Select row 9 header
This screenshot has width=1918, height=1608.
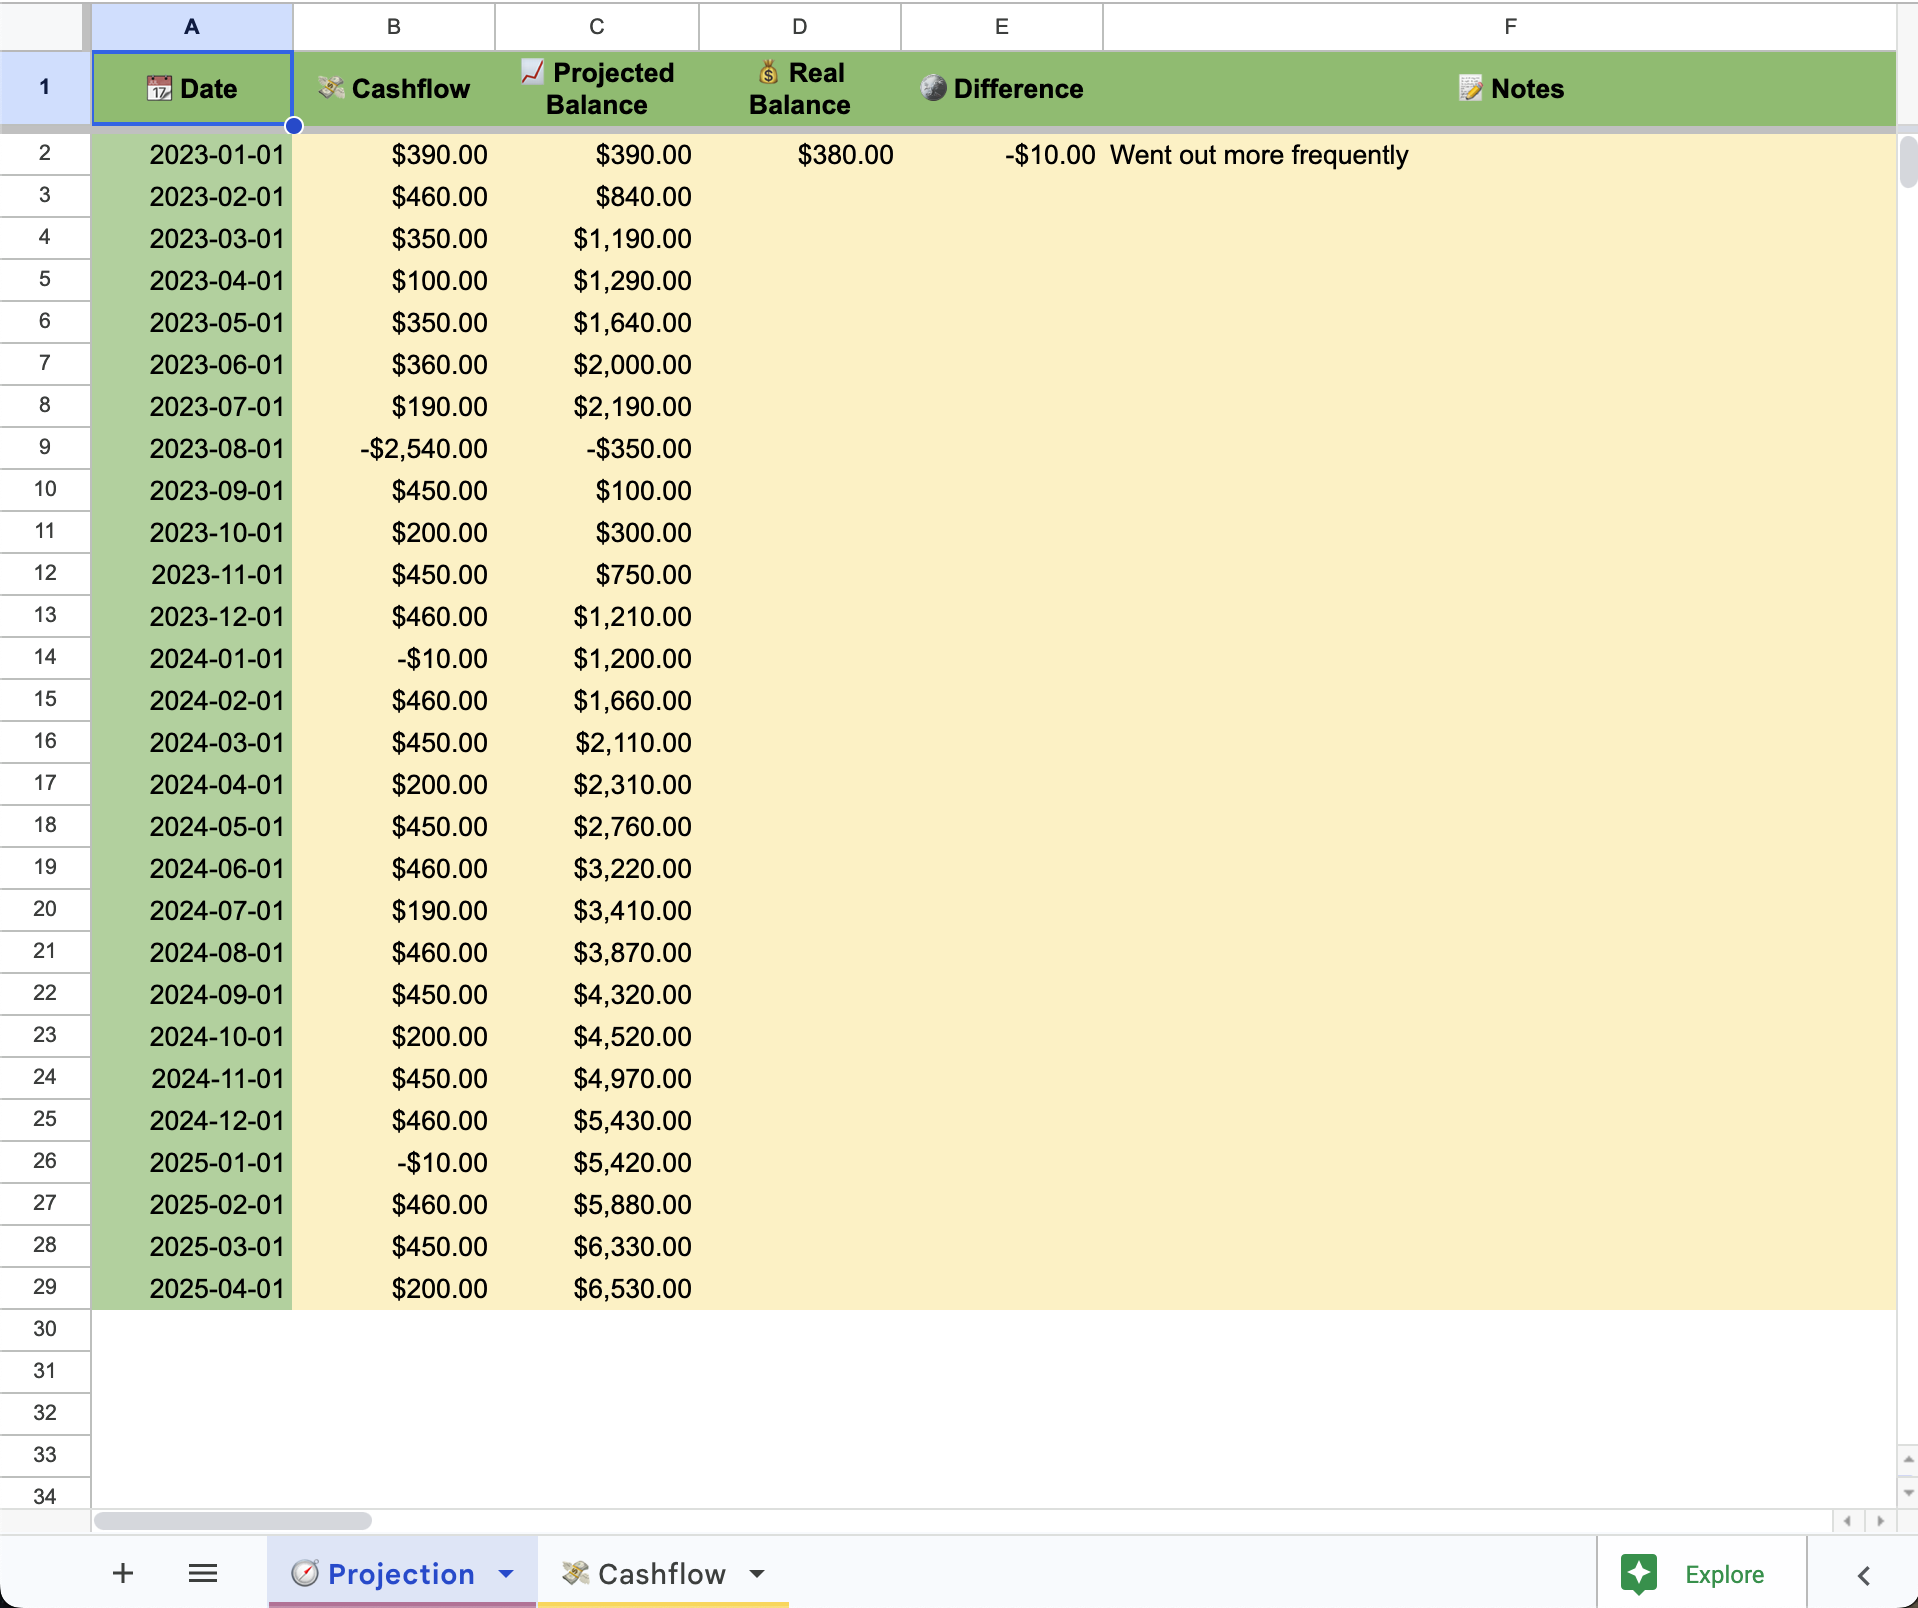(x=45, y=447)
